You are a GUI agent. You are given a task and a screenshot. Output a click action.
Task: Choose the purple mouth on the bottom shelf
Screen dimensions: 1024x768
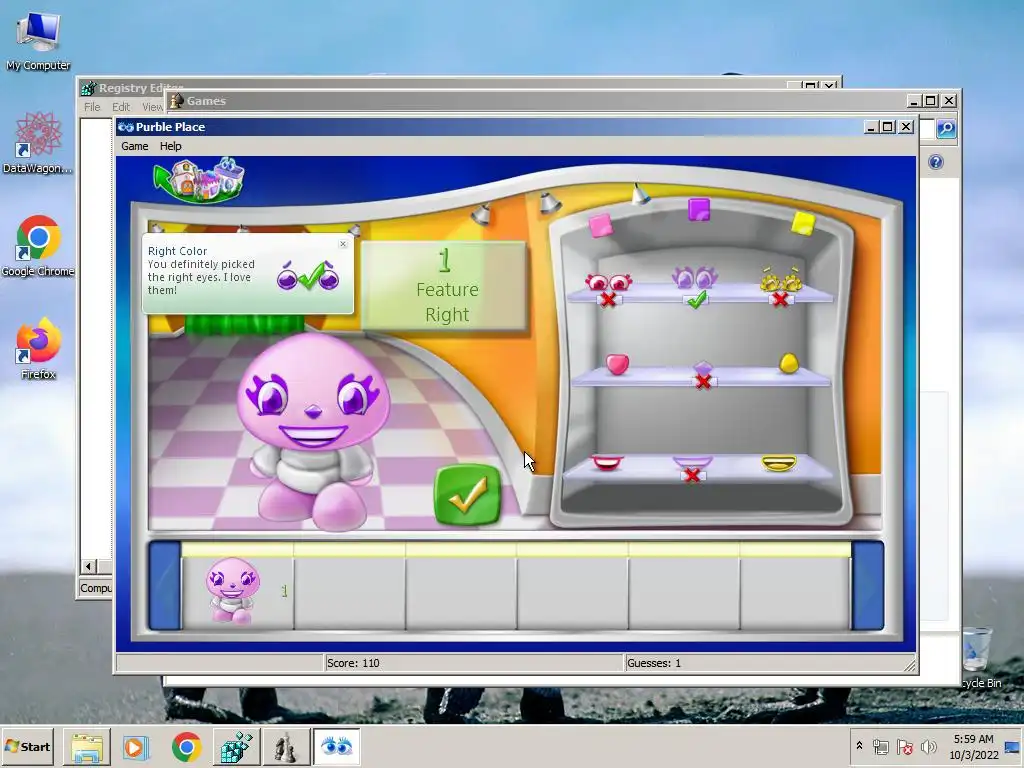(x=692, y=462)
